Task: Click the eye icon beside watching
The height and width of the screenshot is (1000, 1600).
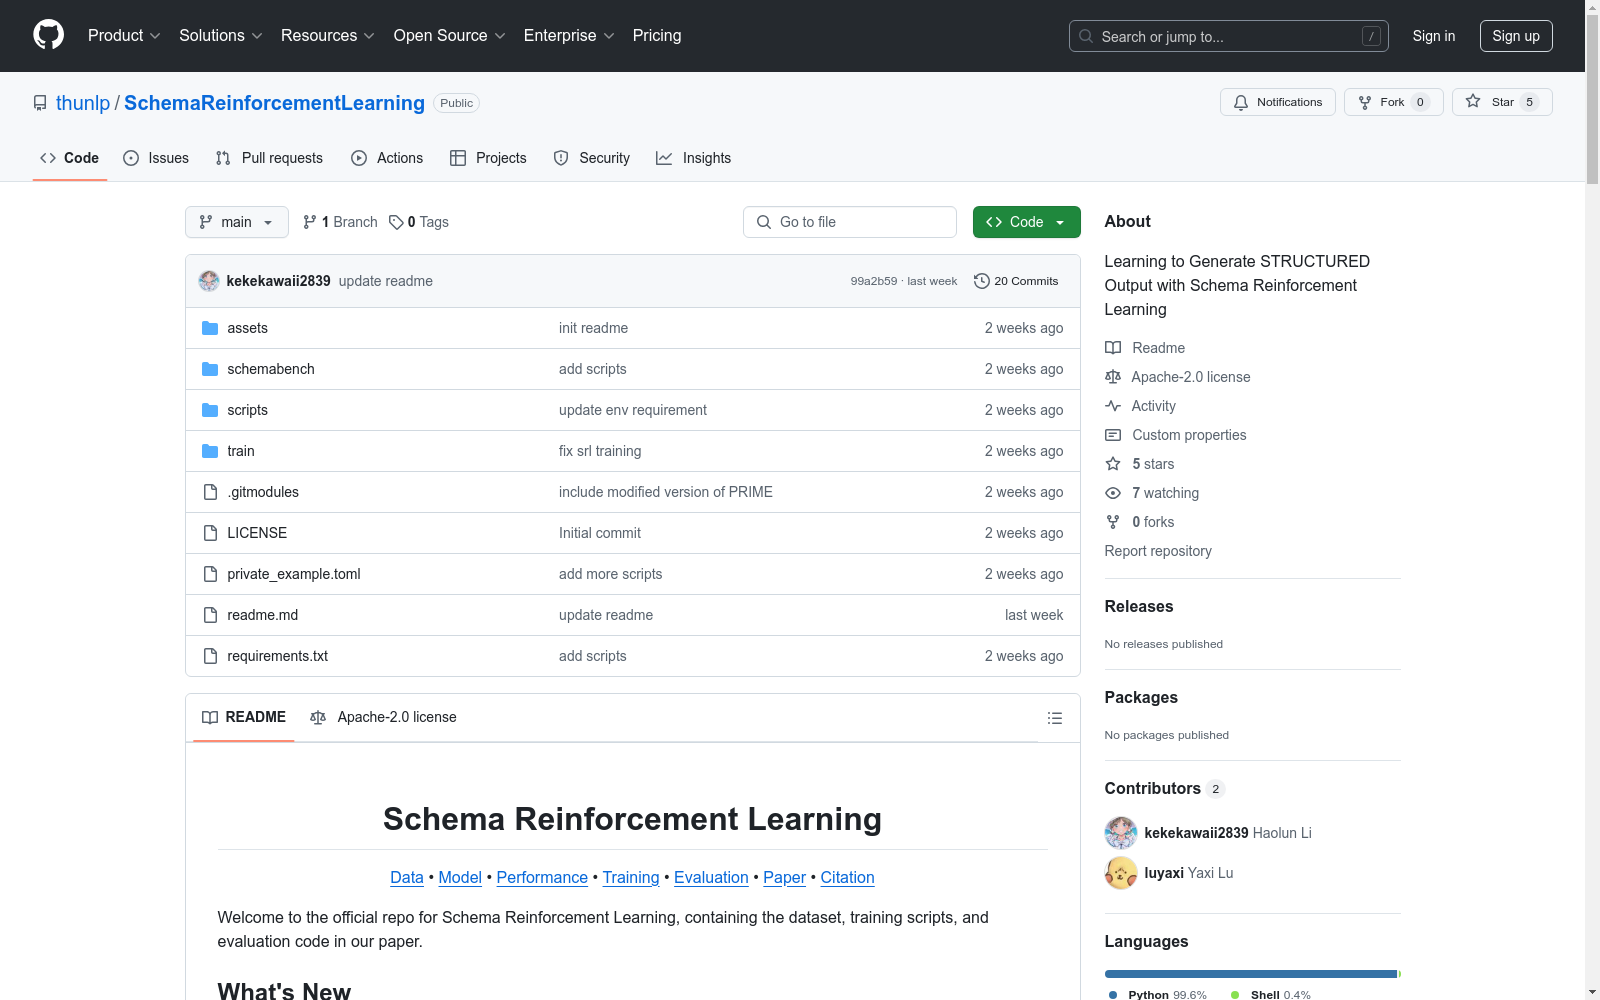Action: [1113, 493]
